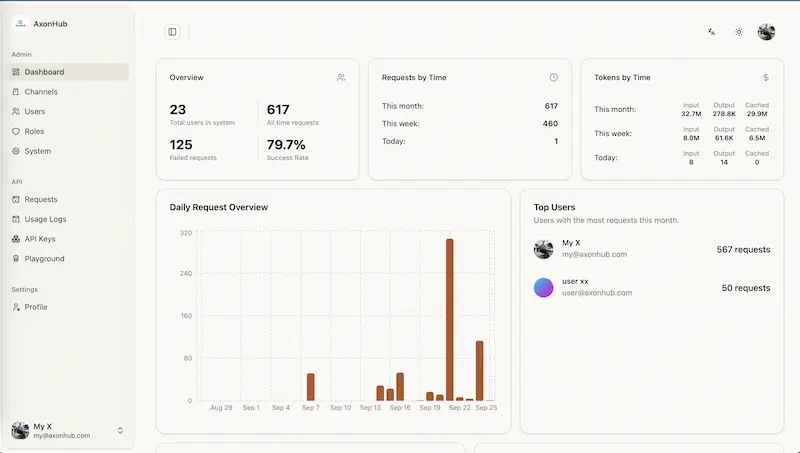Viewport: 800px width, 453px height.
Task: Open the Profile settings page
Action: click(x=69, y=307)
